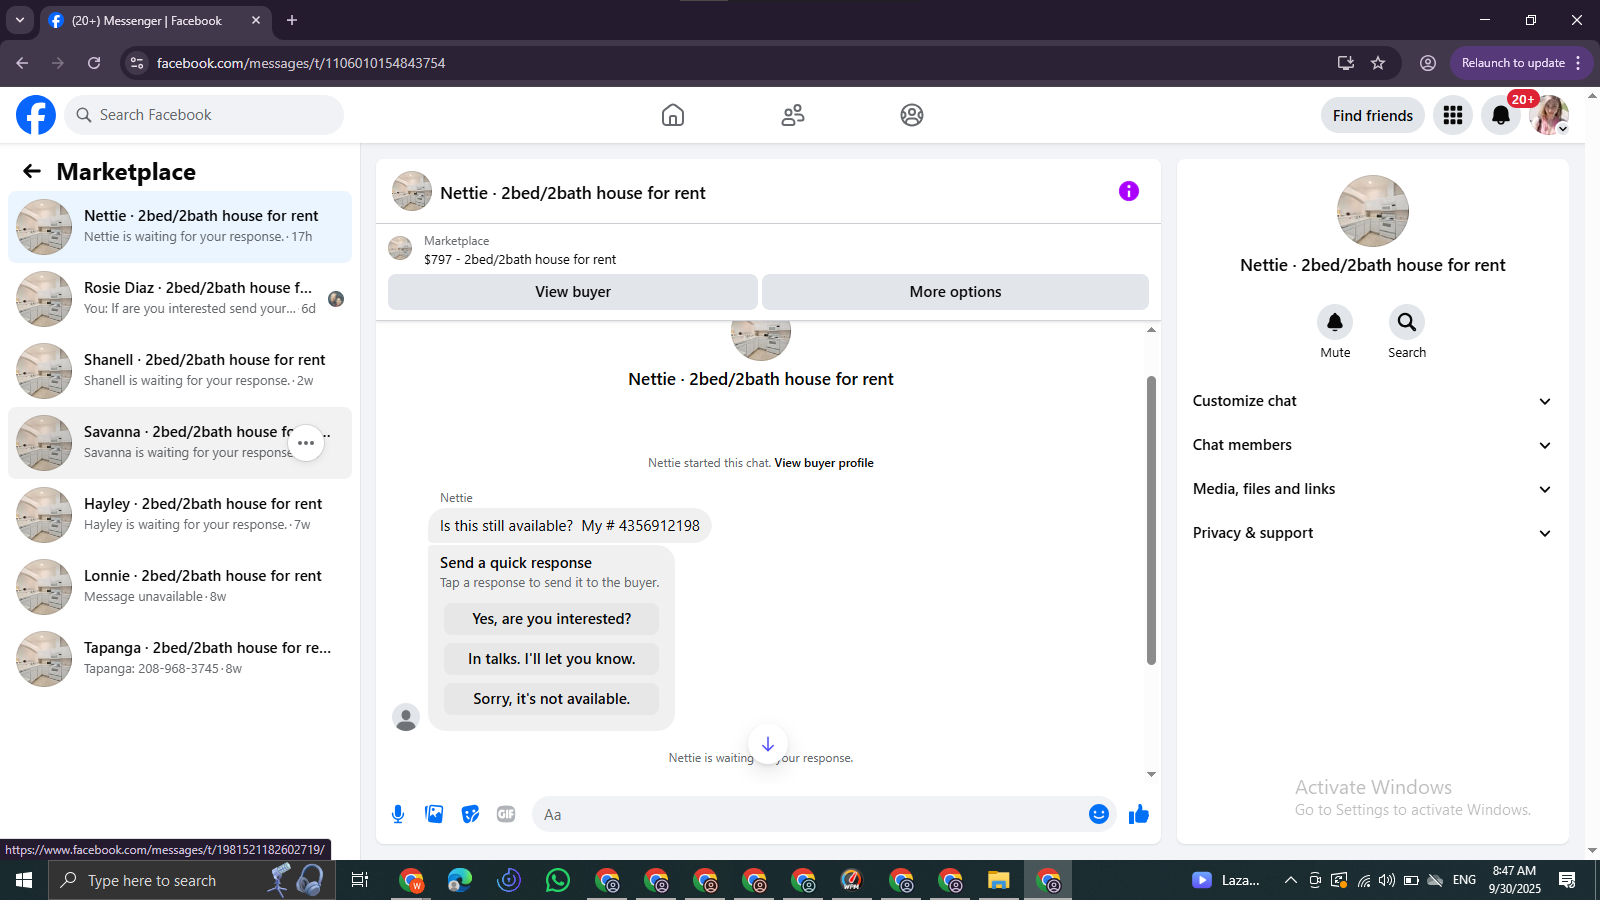Open ENG language indicator in tray

(1464, 880)
